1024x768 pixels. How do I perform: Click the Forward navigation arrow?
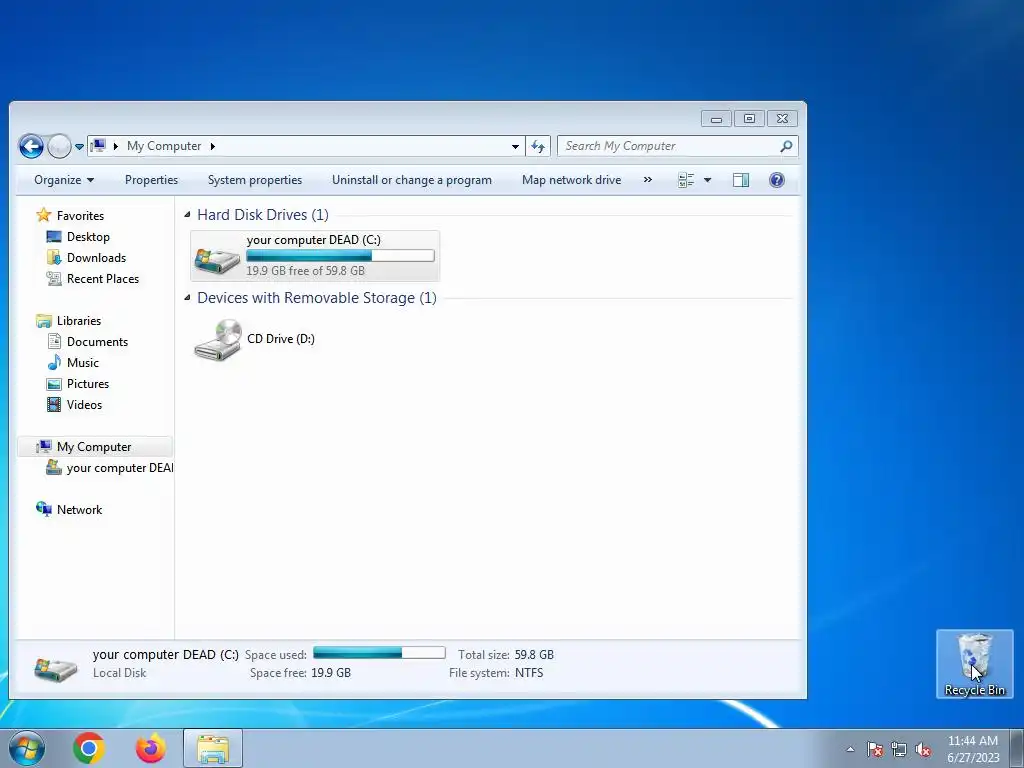click(x=59, y=146)
